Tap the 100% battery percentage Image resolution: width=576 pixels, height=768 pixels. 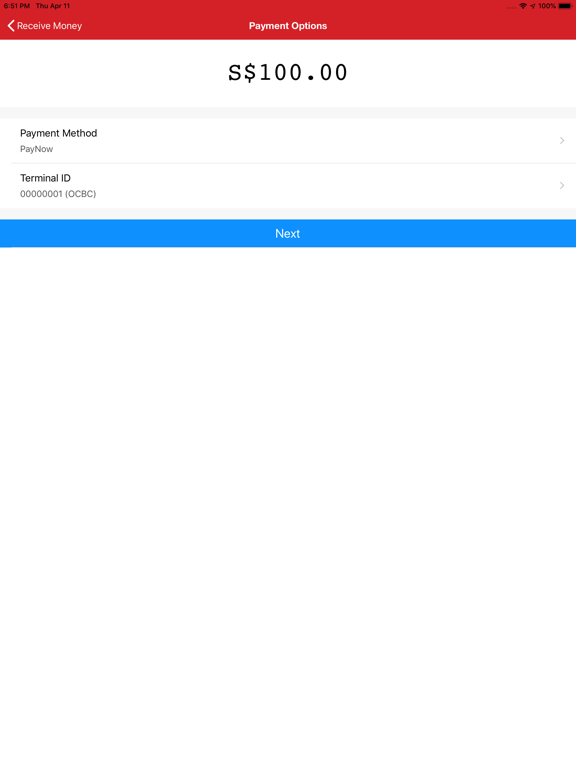[547, 6]
